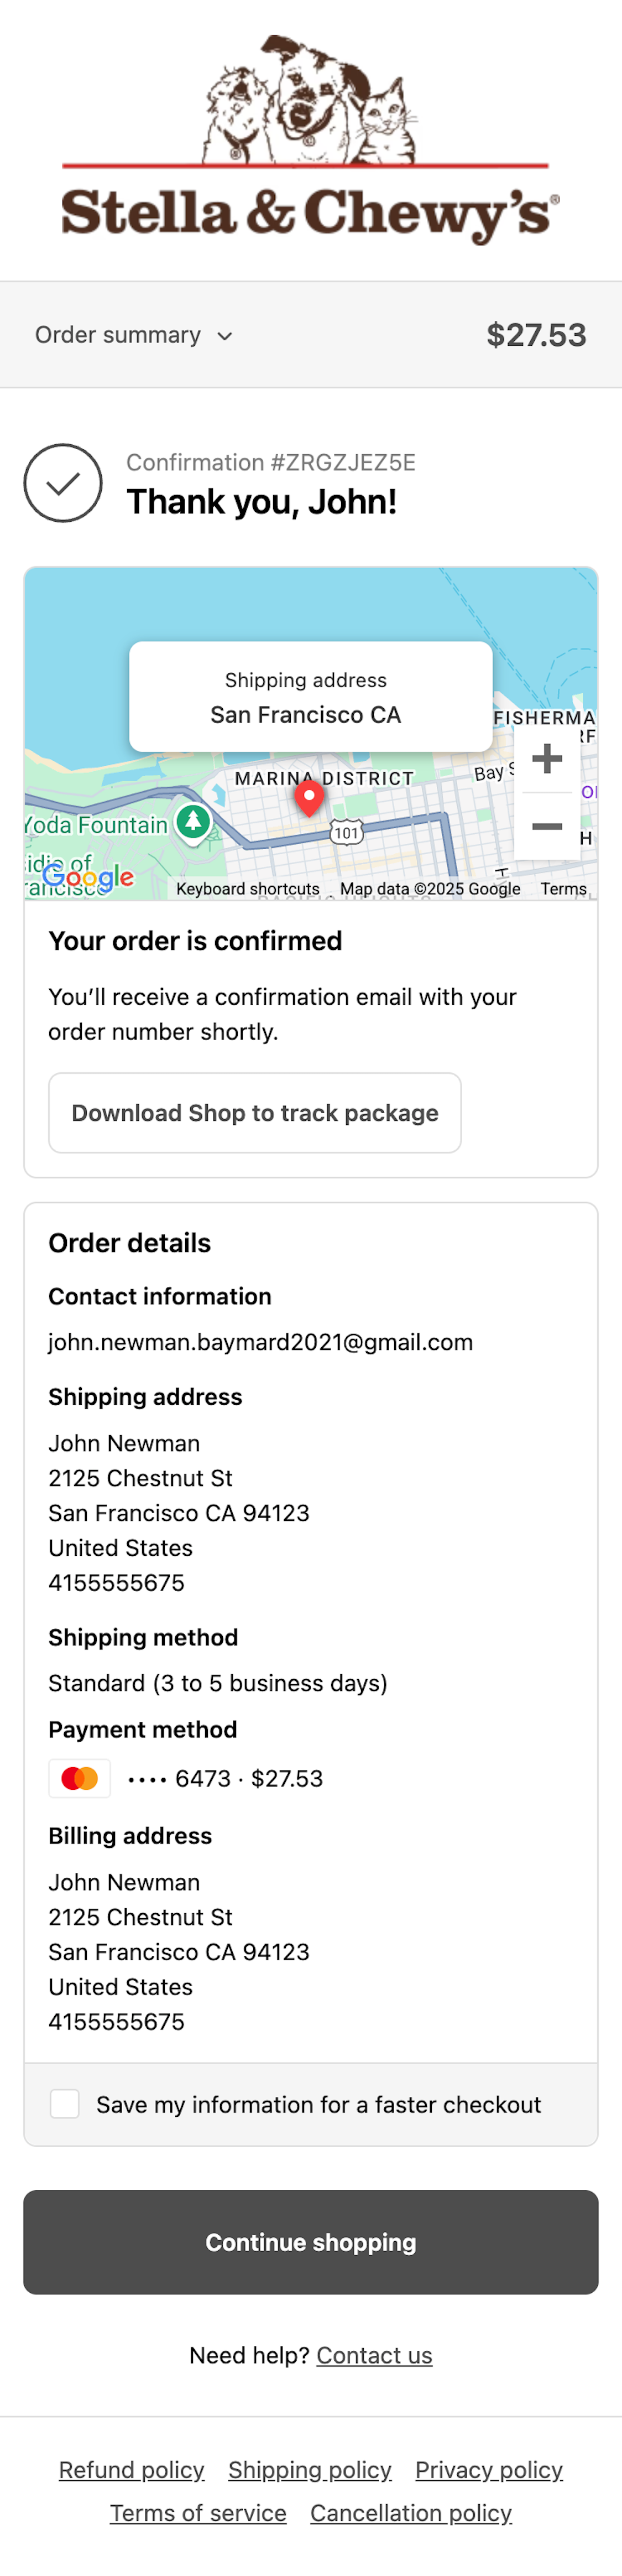
Task: Zoom in on the map
Action: (x=547, y=758)
